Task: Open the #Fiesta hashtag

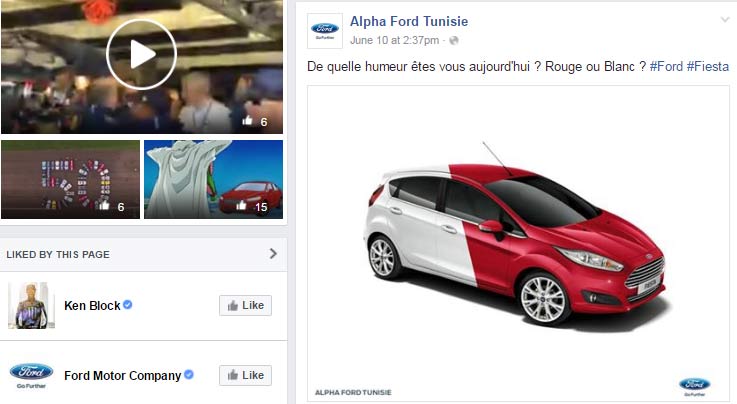Action: [x=708, y=67]
